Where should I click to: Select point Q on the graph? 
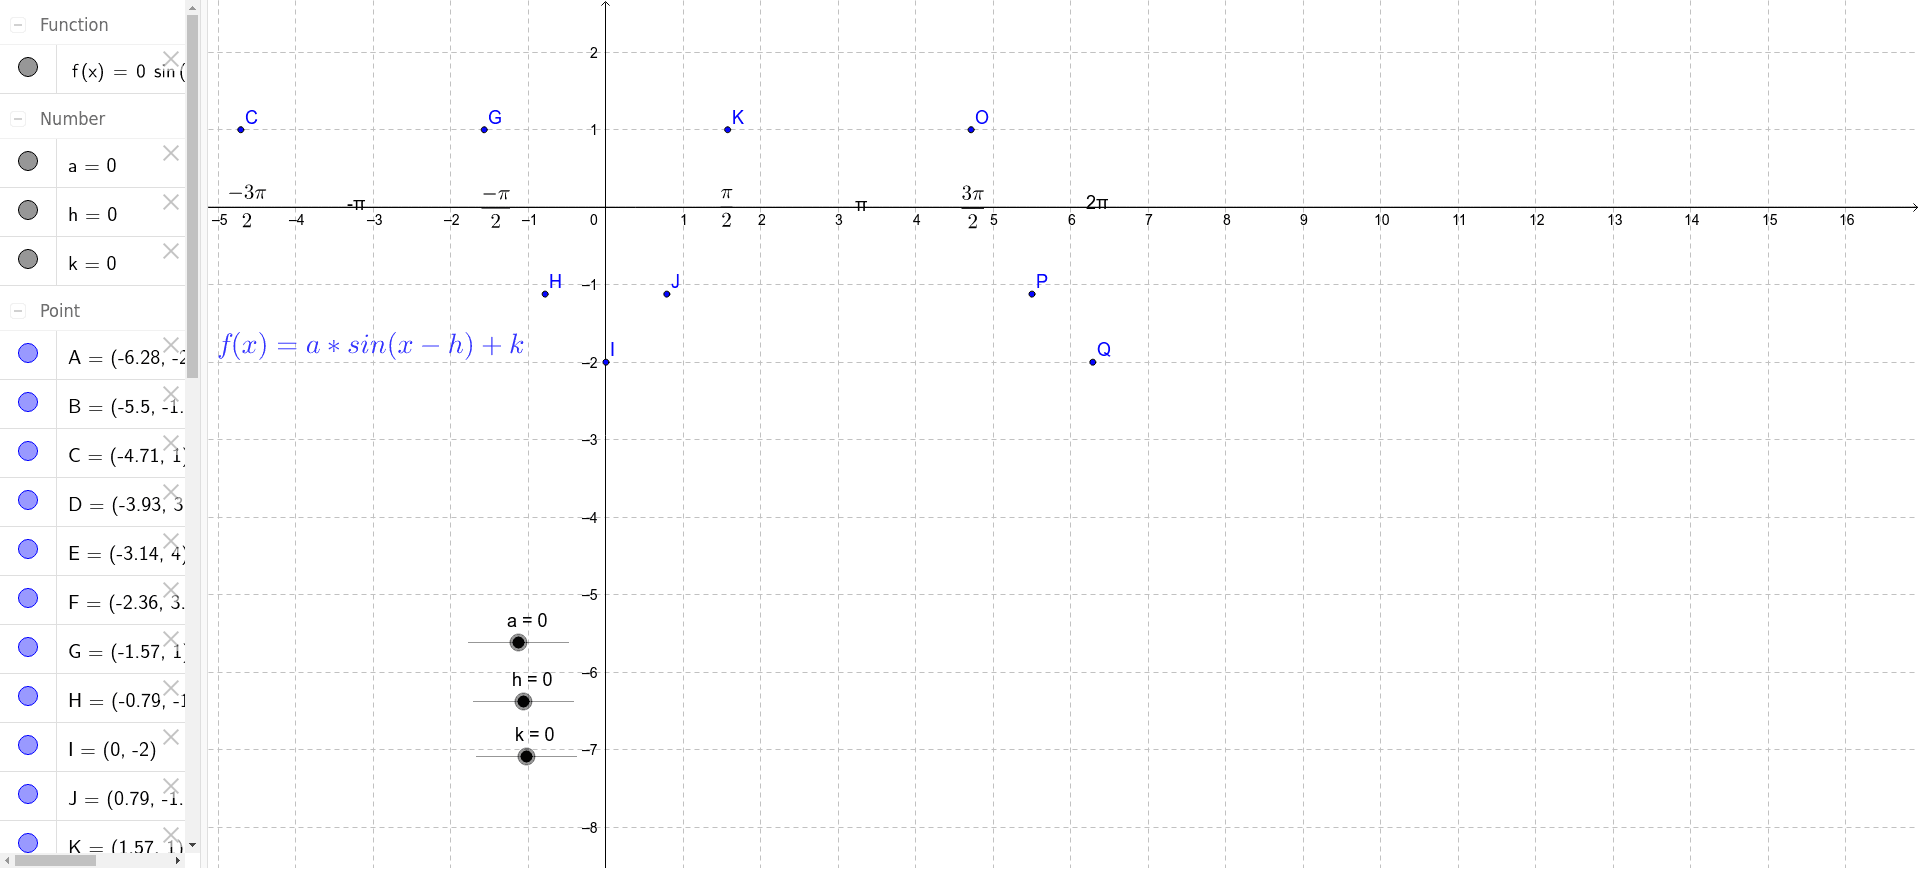[1093, 362]
